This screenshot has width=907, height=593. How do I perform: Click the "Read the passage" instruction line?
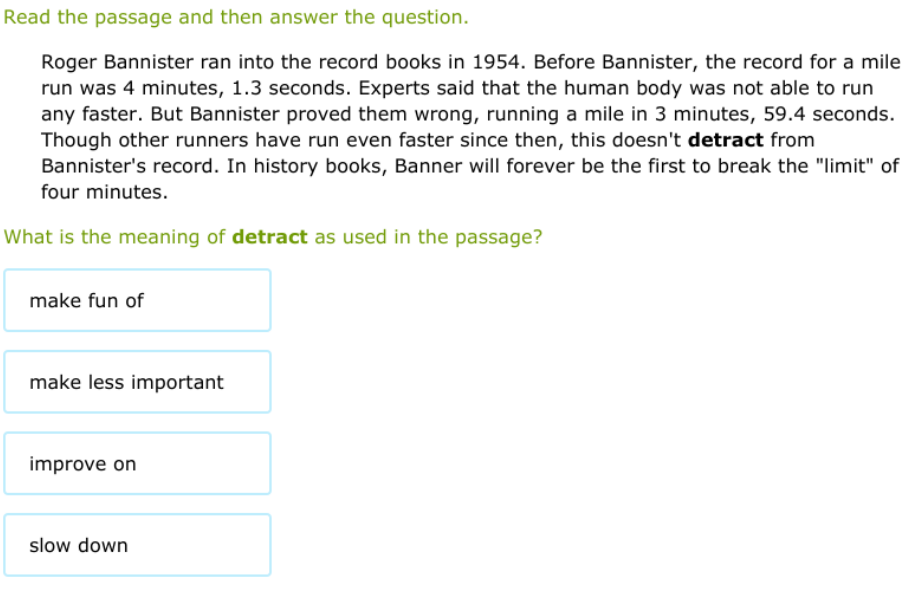[236, 17]
